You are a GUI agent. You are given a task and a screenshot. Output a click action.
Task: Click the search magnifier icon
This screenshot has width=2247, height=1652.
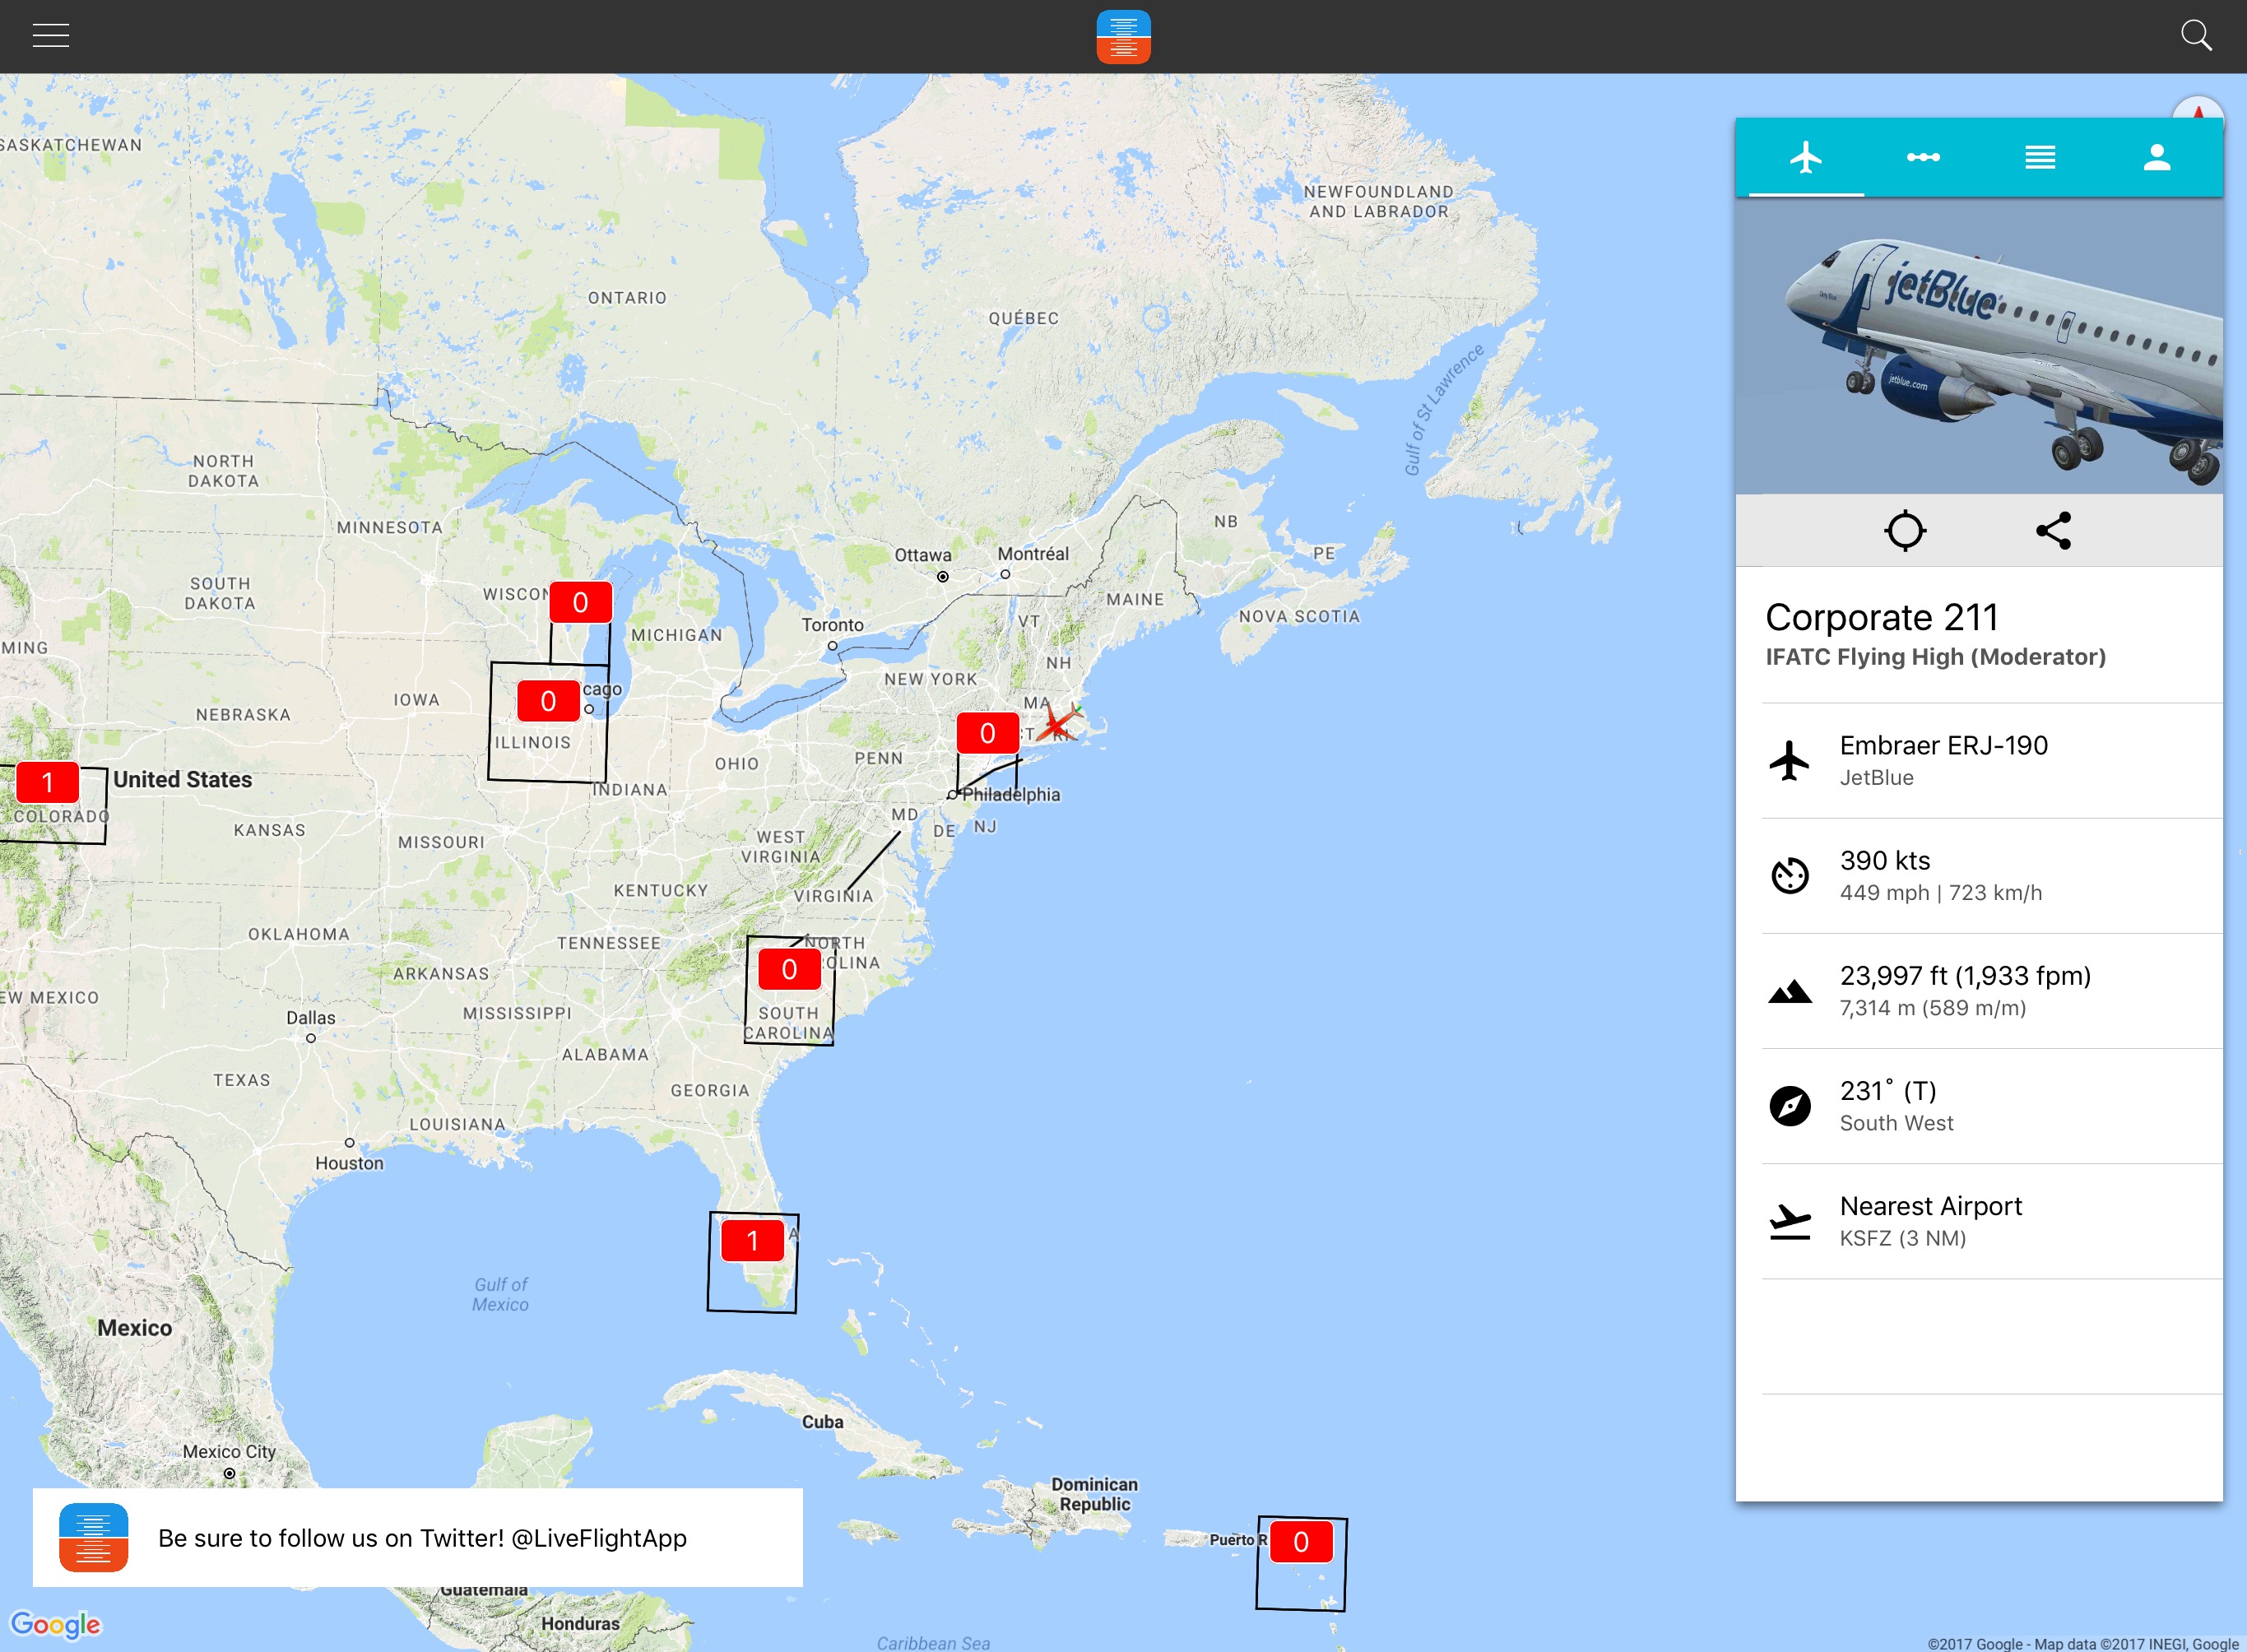click(x=2195, y=36)
